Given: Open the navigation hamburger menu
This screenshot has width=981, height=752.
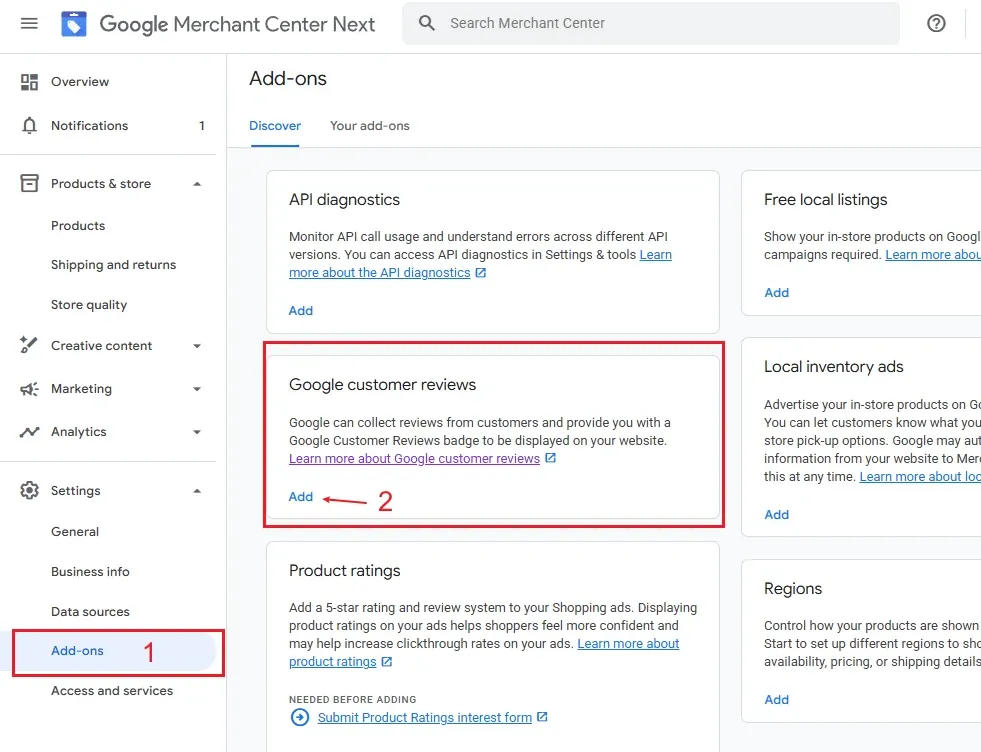Looking at the screenshot, I should coord(29,23).
